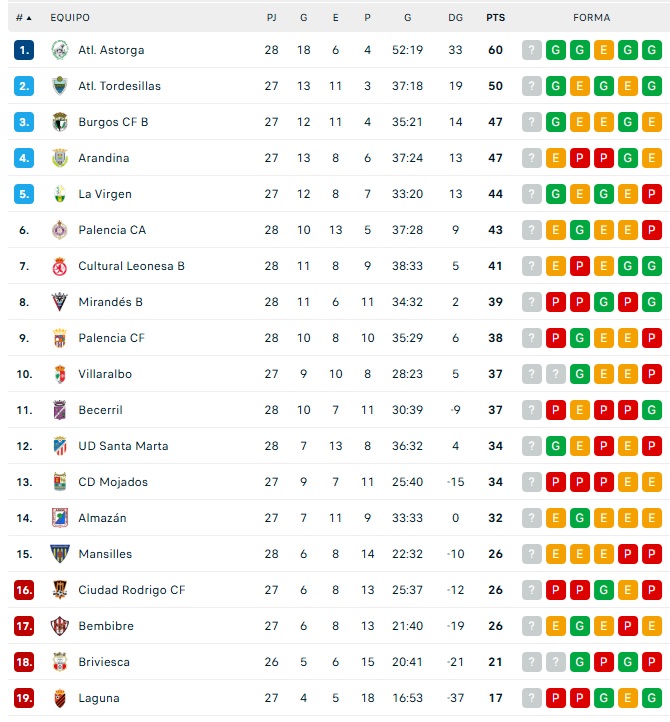Click the Bembibre team crest
The height and width of the screenshot is (722, 670).
pyautogui.click(x=59, y=626)
